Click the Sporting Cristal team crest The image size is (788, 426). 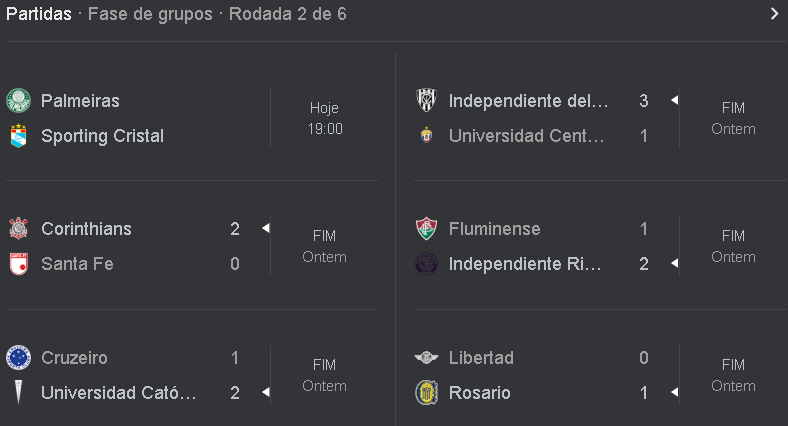click(x=18, y=136)
